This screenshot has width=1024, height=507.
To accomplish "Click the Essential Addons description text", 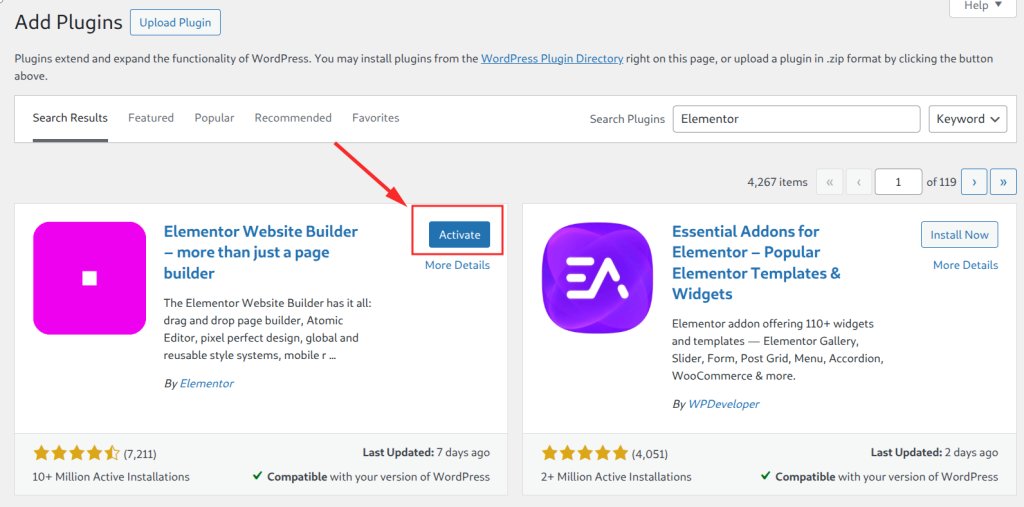I will tap(777, 350).
